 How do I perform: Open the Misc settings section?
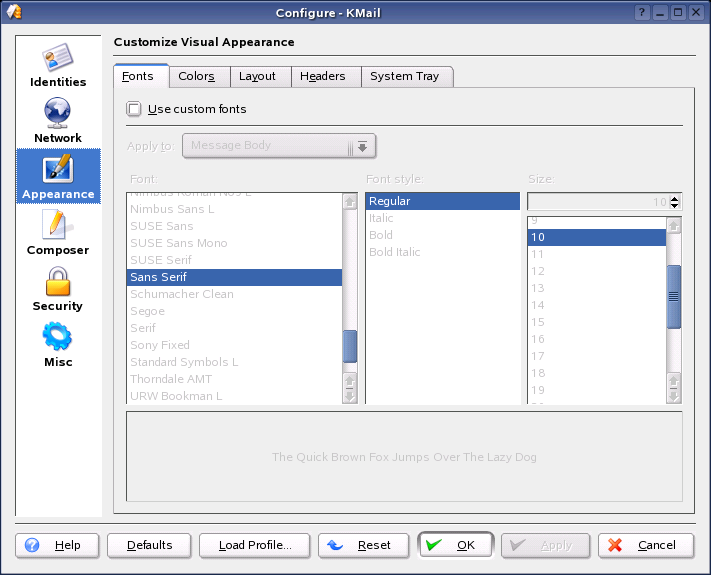pos(58,344)
